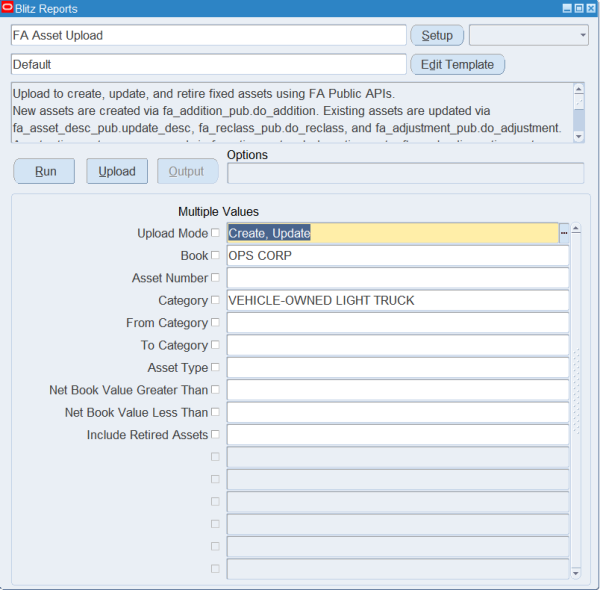Maximize the Blitz Reports window
Viewport: 600px width, 590px height.
click(x=579, y=8)
